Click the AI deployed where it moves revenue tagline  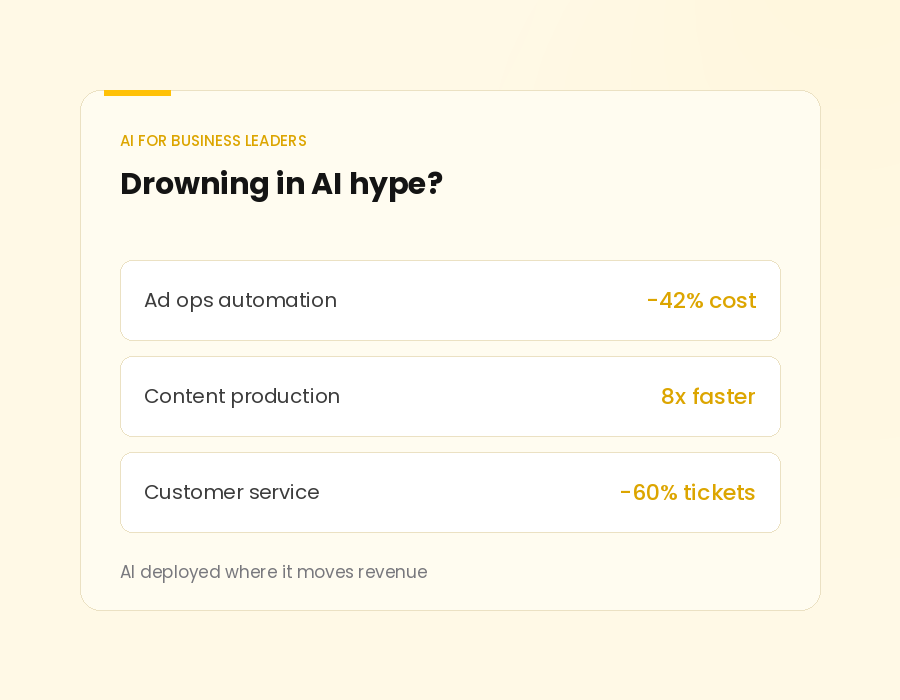click(x=274, y=572)
